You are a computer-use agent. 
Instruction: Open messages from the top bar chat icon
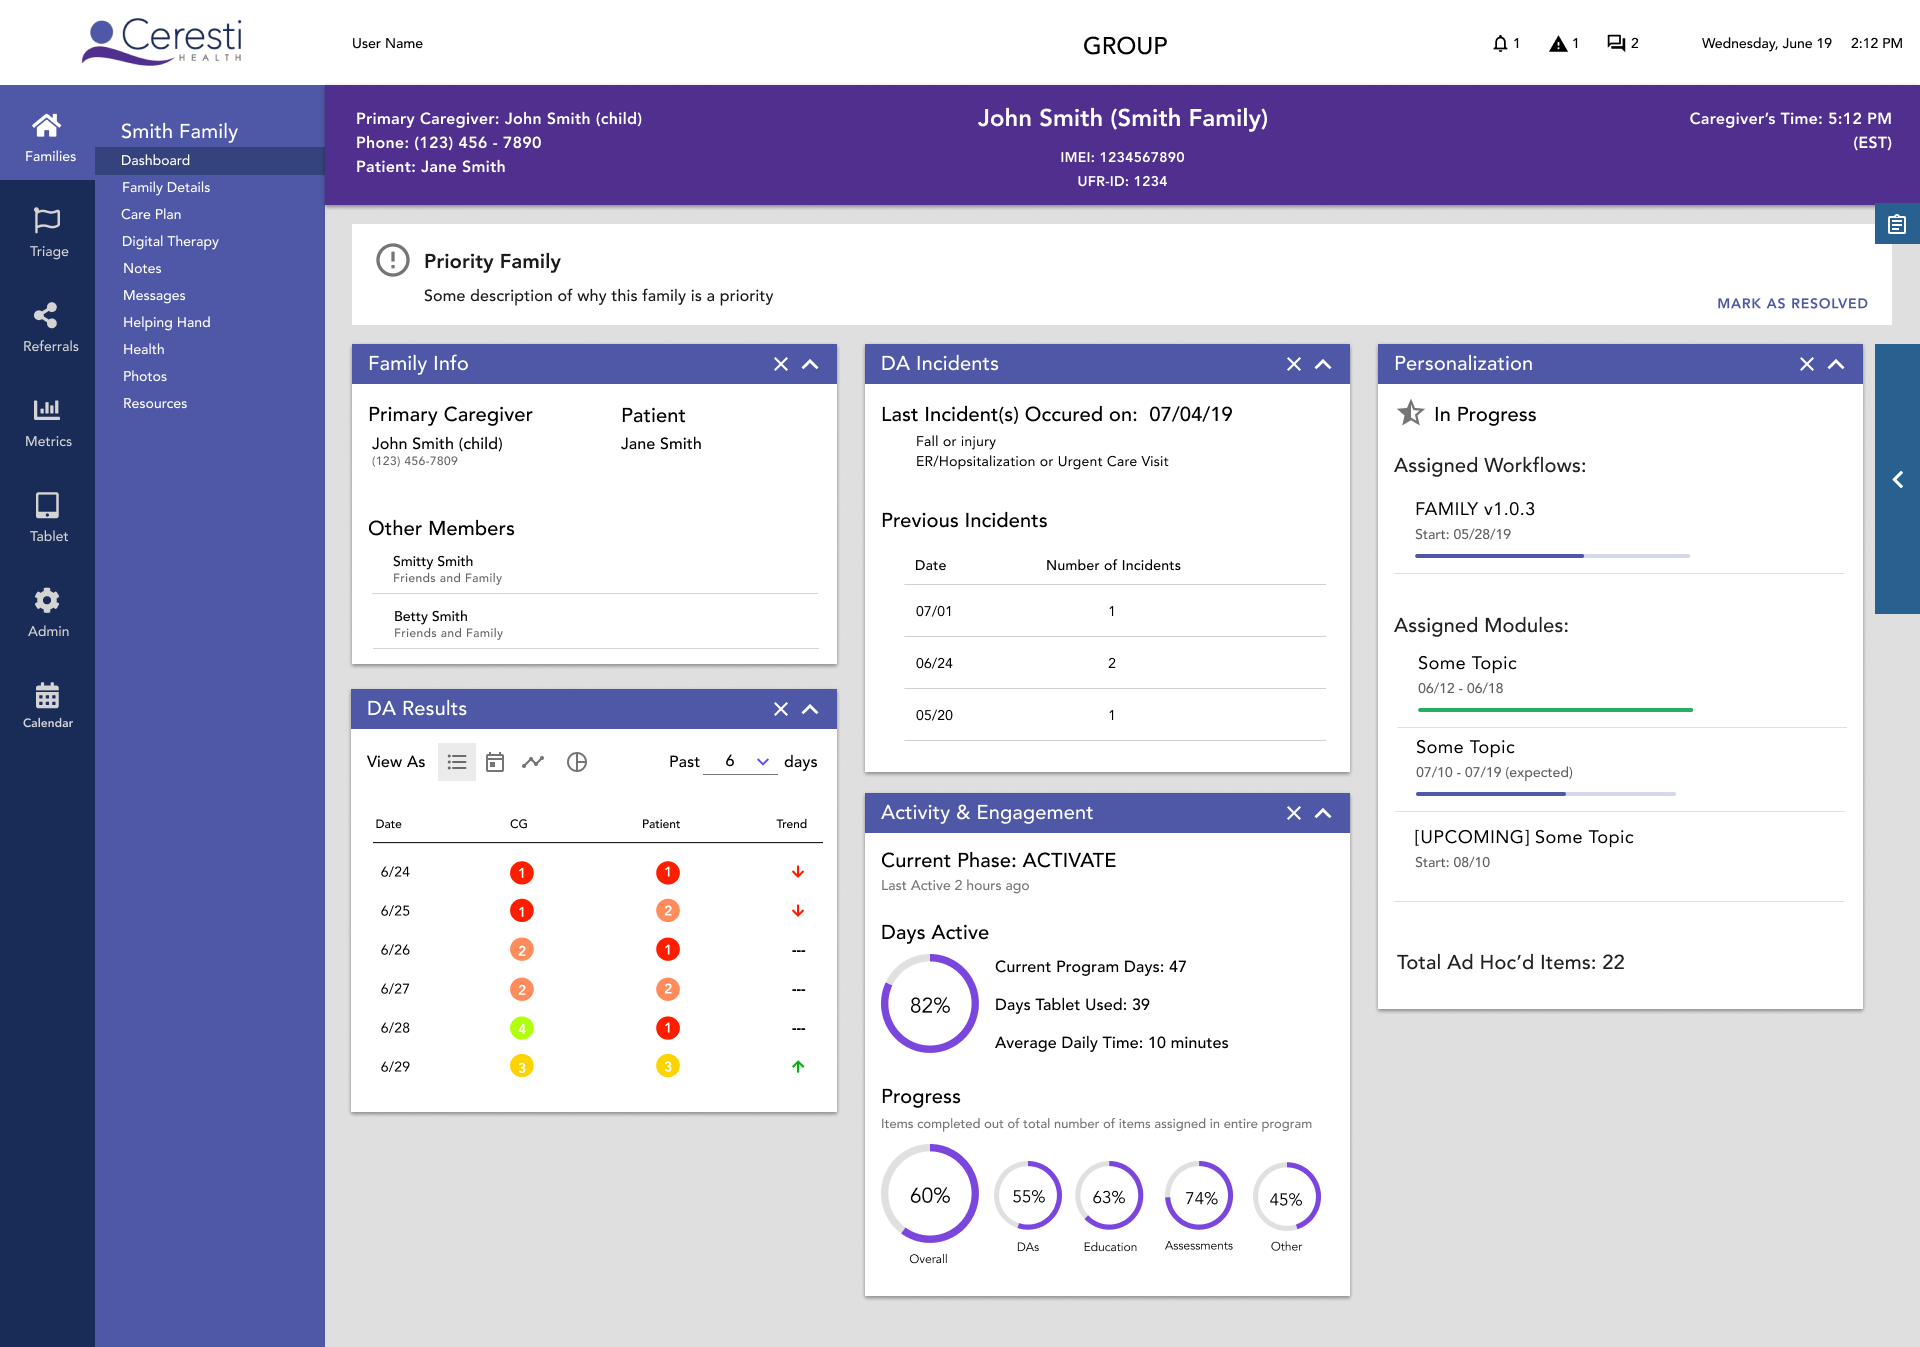tap(1617, 43)
